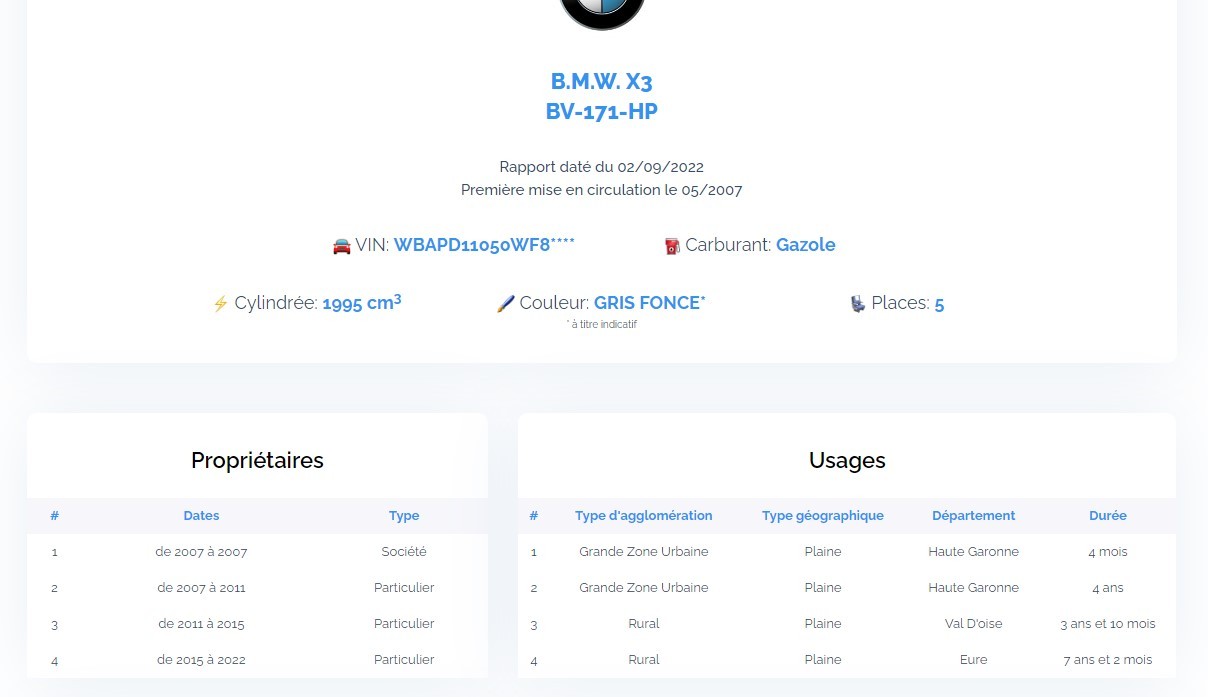Click the Département column header

point(974,516)
